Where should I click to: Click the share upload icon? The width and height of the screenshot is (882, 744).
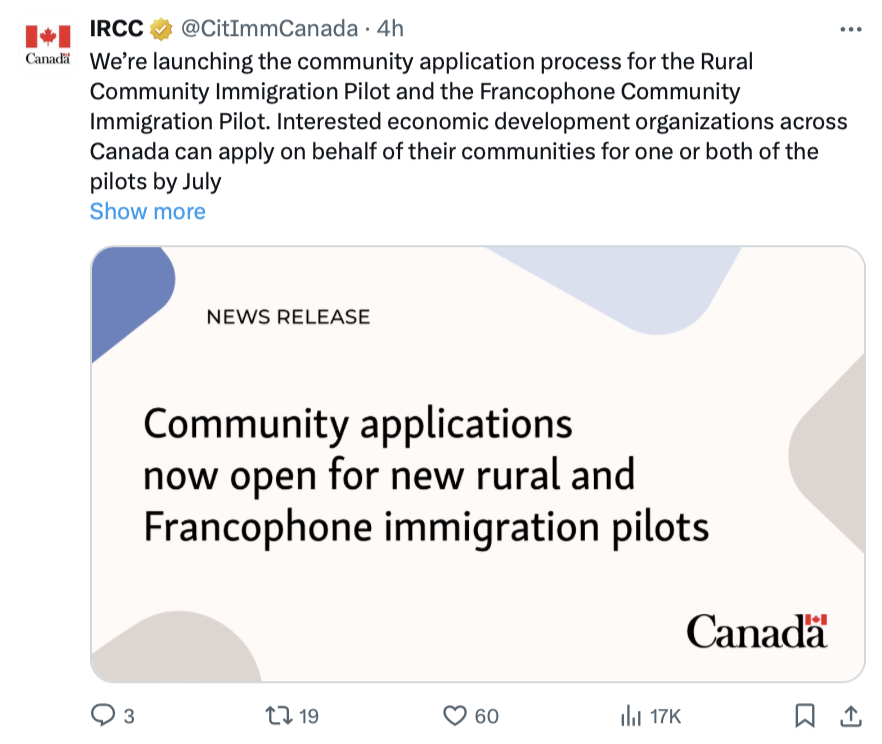pos(850,715)
